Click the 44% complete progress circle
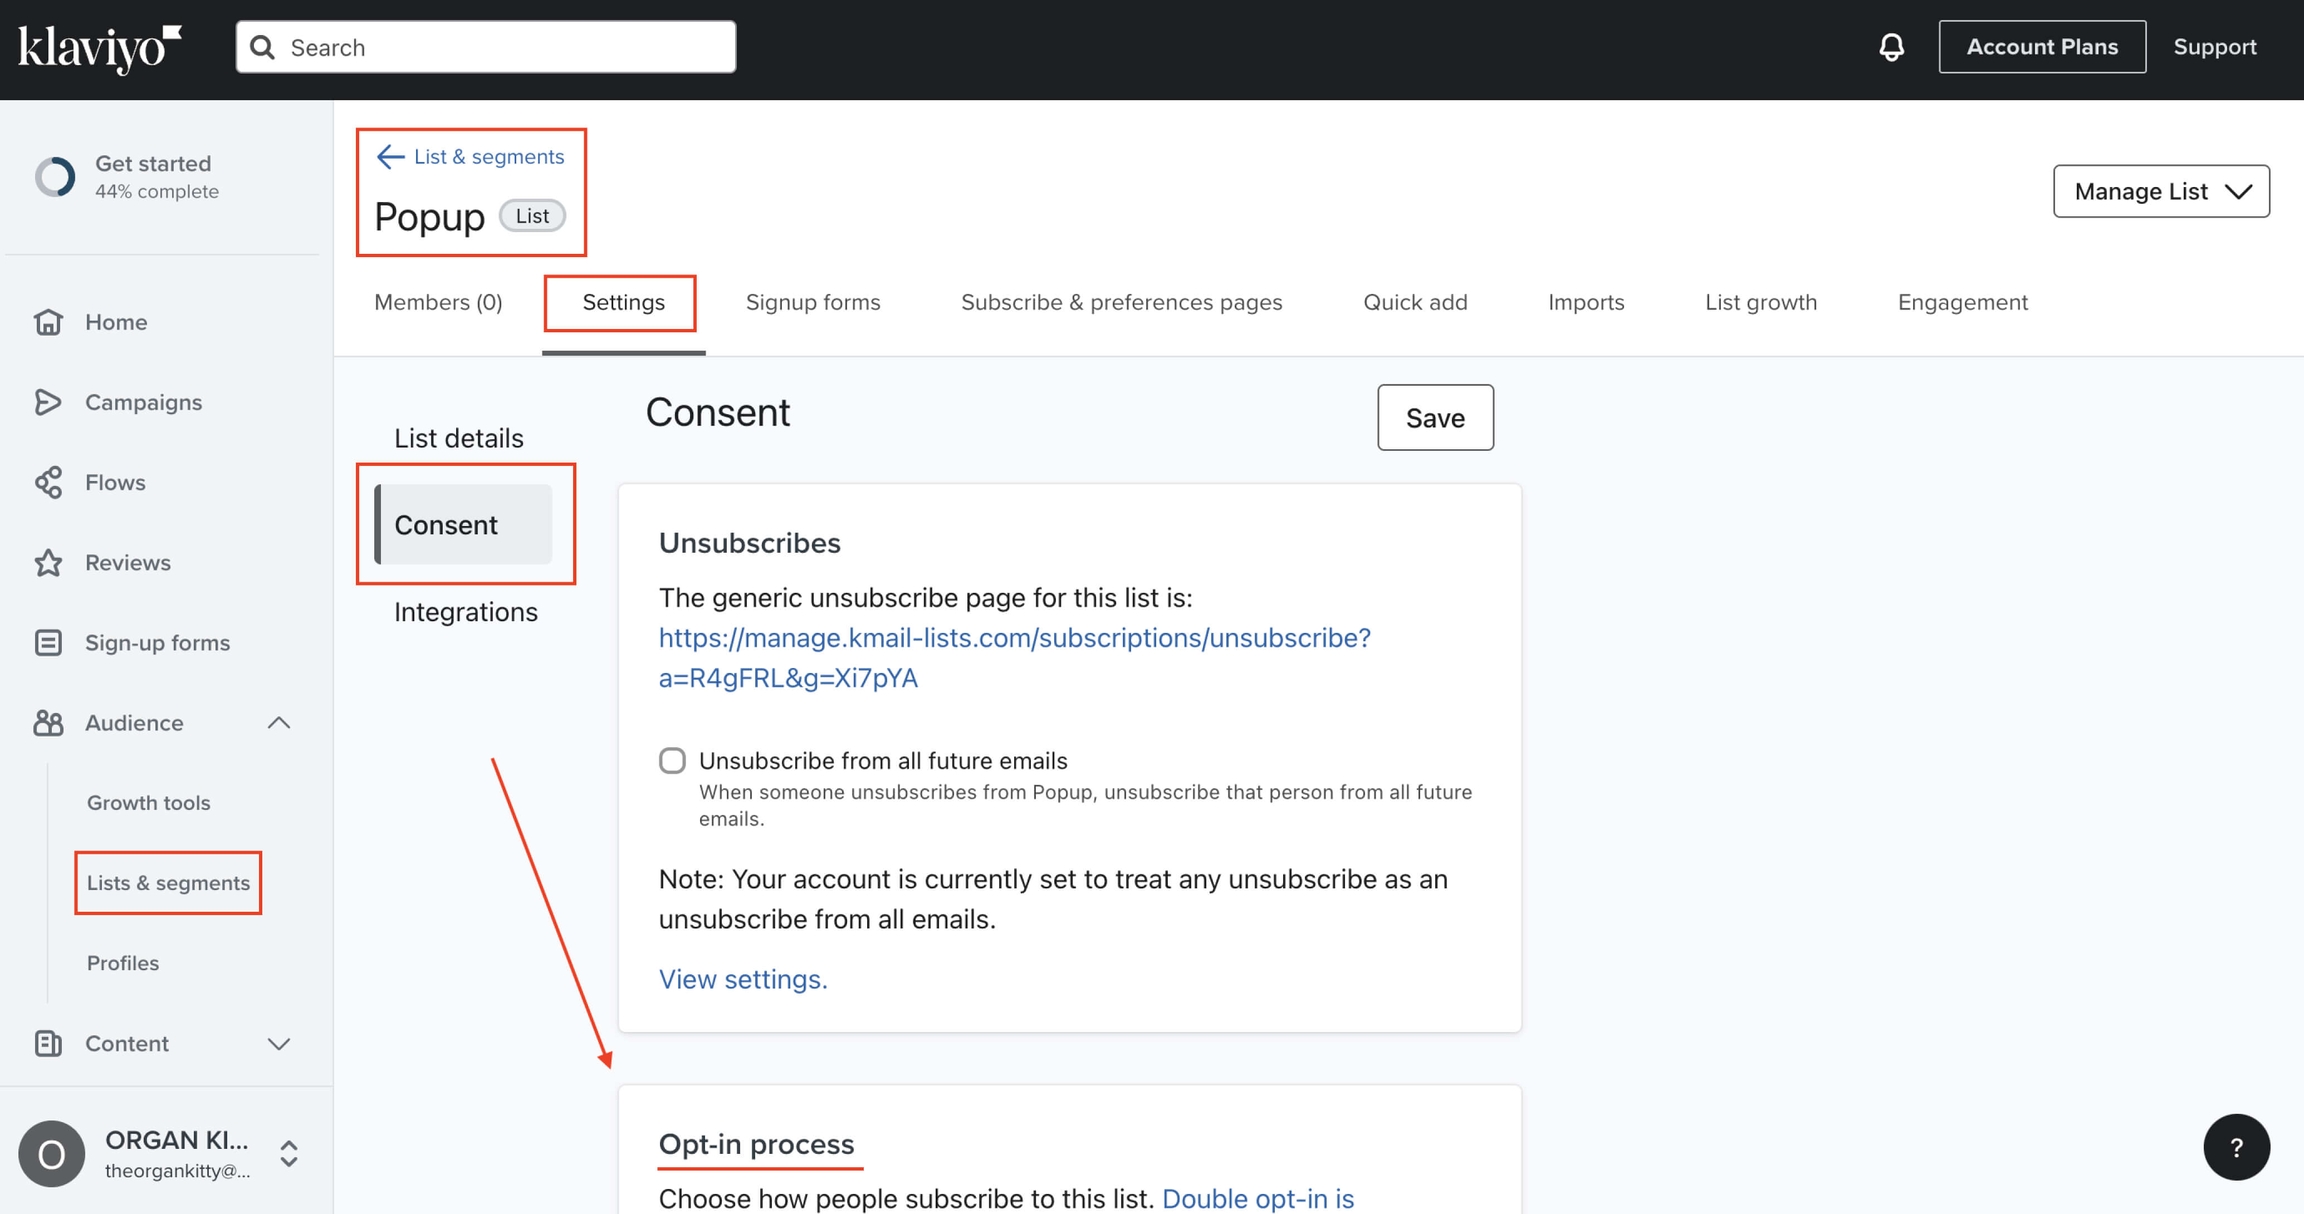 (55, 176)
